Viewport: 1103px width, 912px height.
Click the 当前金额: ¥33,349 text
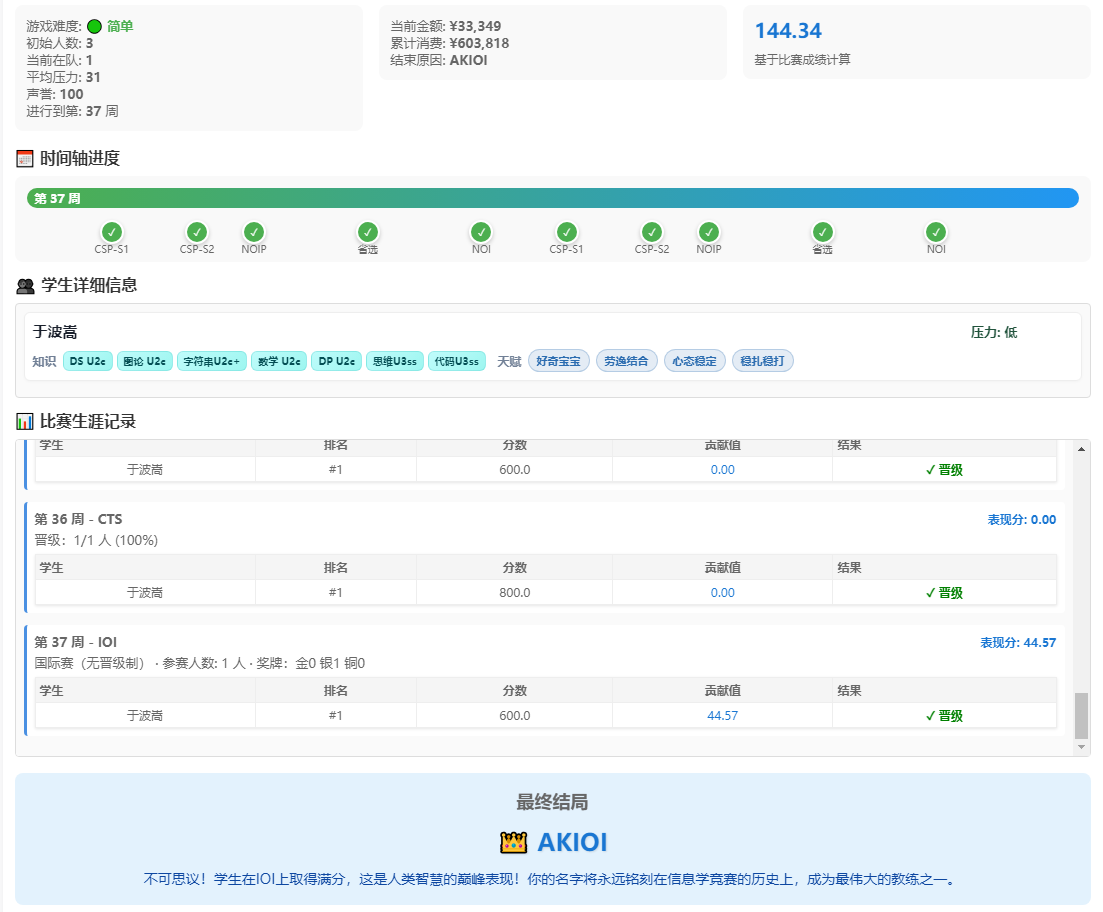pos(446,27)
